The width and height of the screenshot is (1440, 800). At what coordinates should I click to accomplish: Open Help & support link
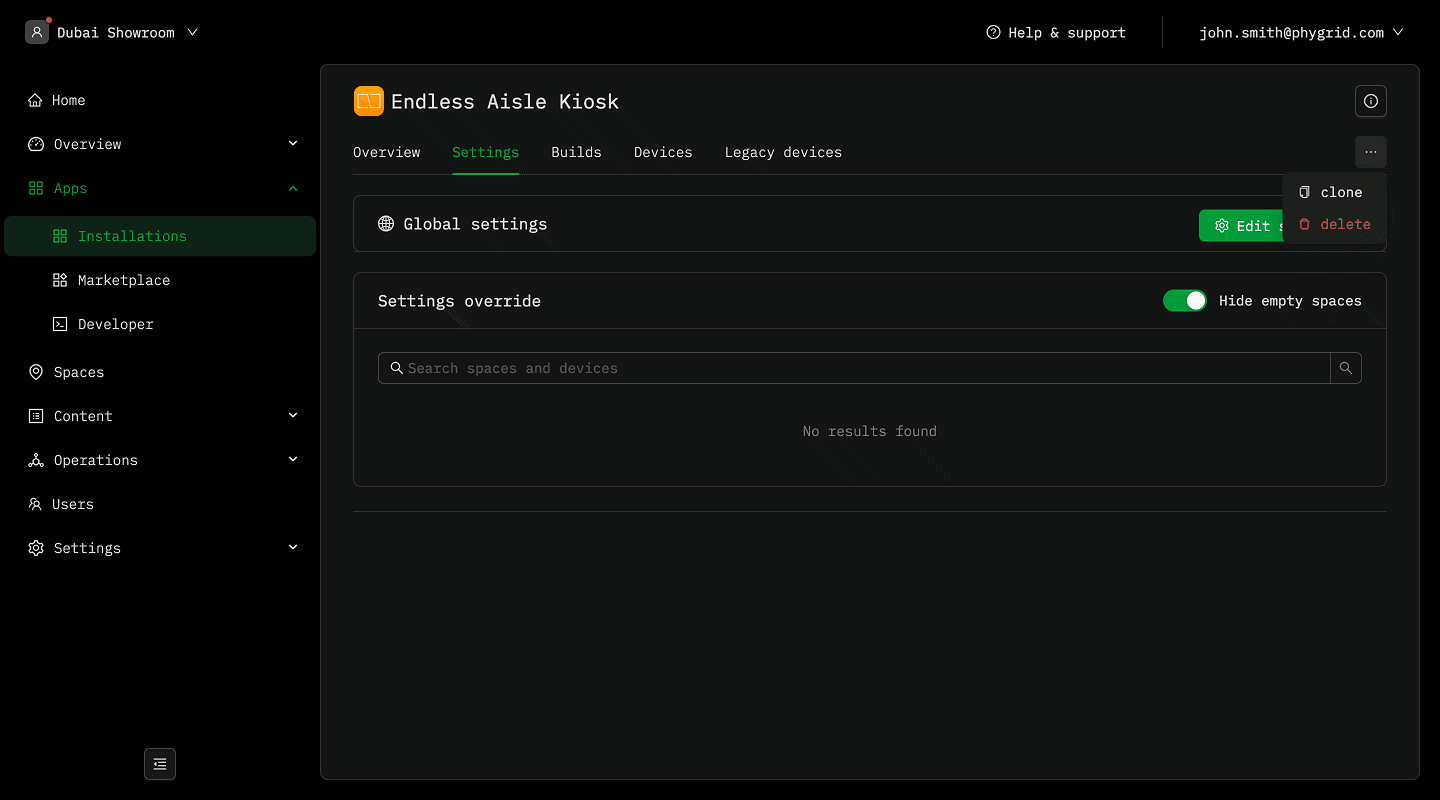(1056, 32)
